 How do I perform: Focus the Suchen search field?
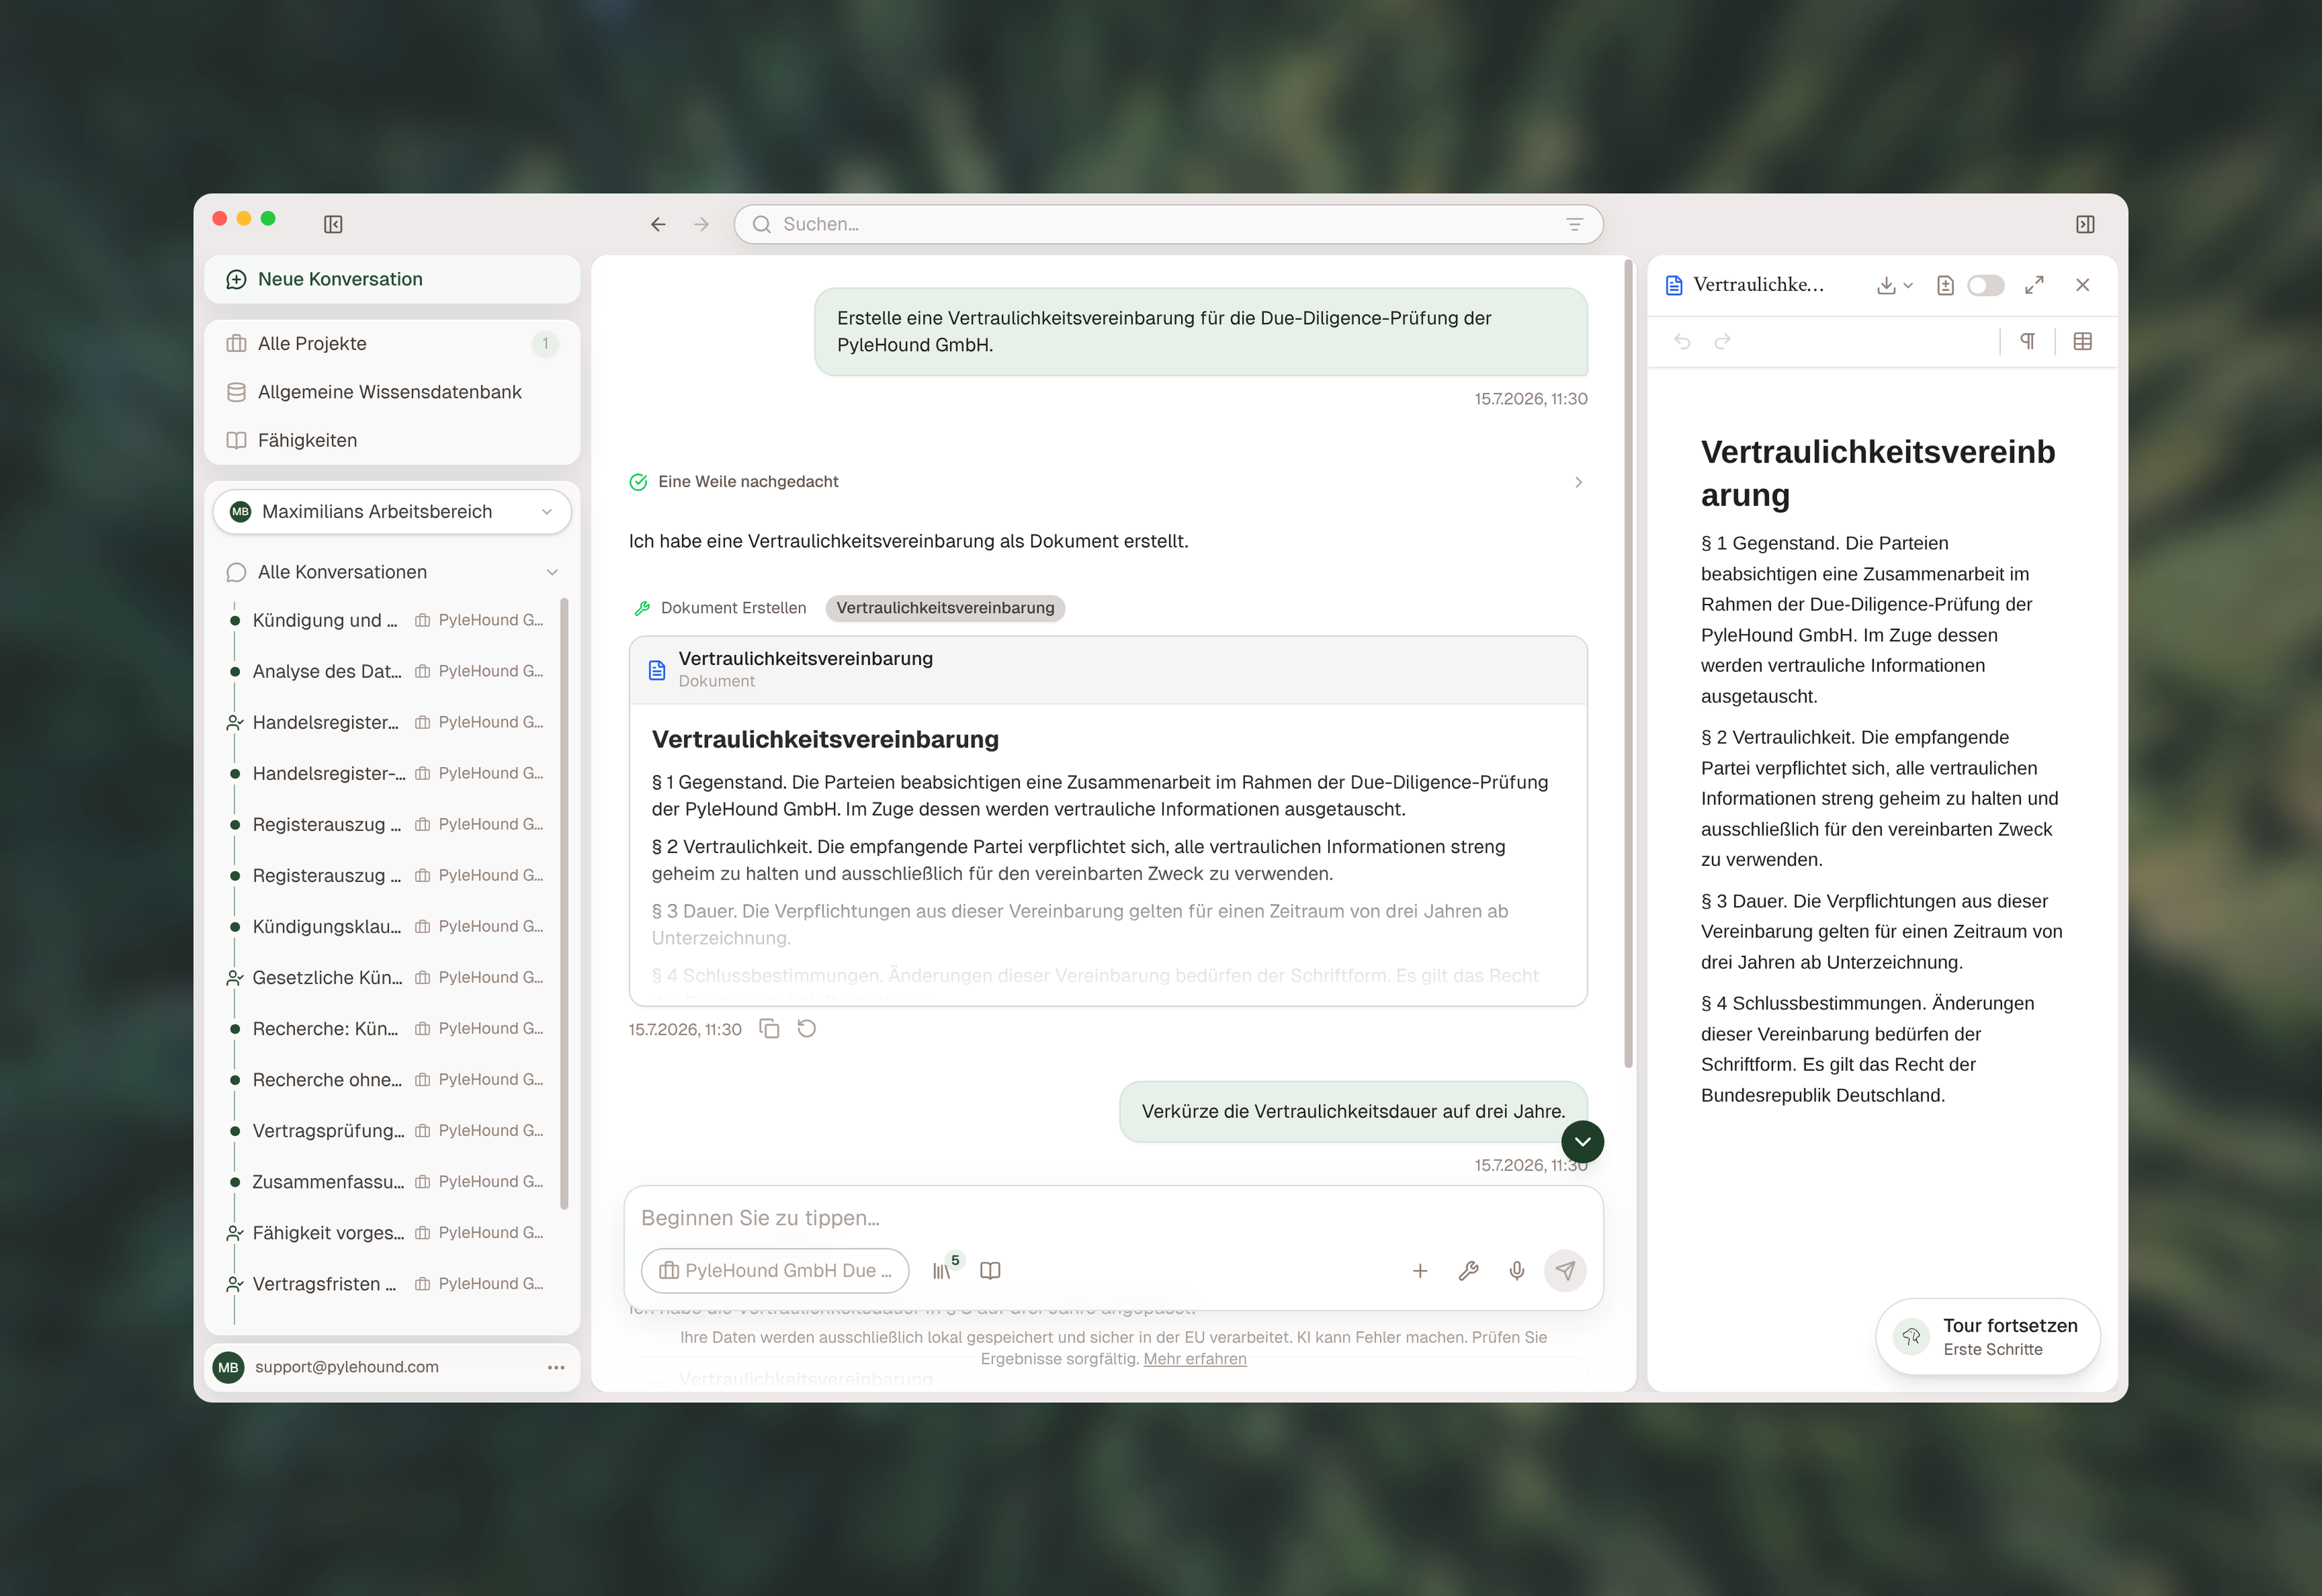pyautogui.click(x=1168, y=224)
